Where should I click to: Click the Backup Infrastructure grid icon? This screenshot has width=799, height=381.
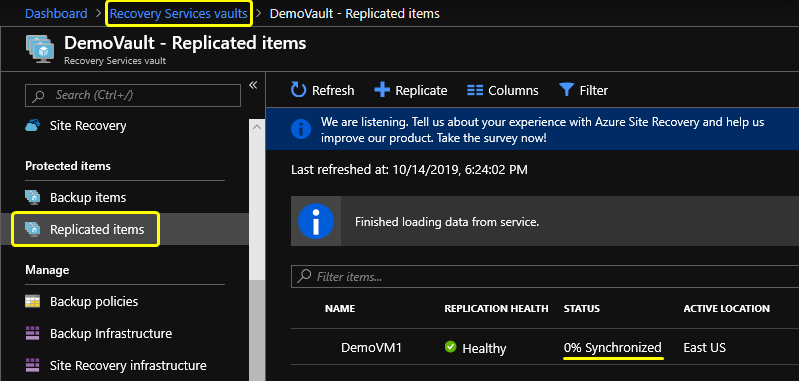33,334
